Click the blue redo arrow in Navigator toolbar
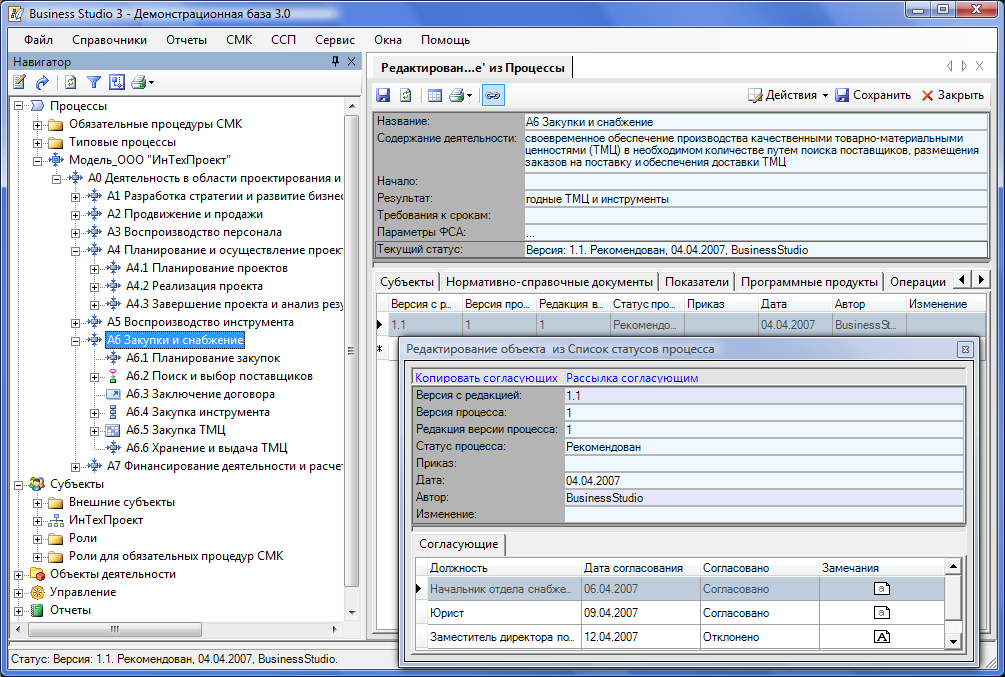This screenshot has height=677, width=1005. click(x=42, y=83)
